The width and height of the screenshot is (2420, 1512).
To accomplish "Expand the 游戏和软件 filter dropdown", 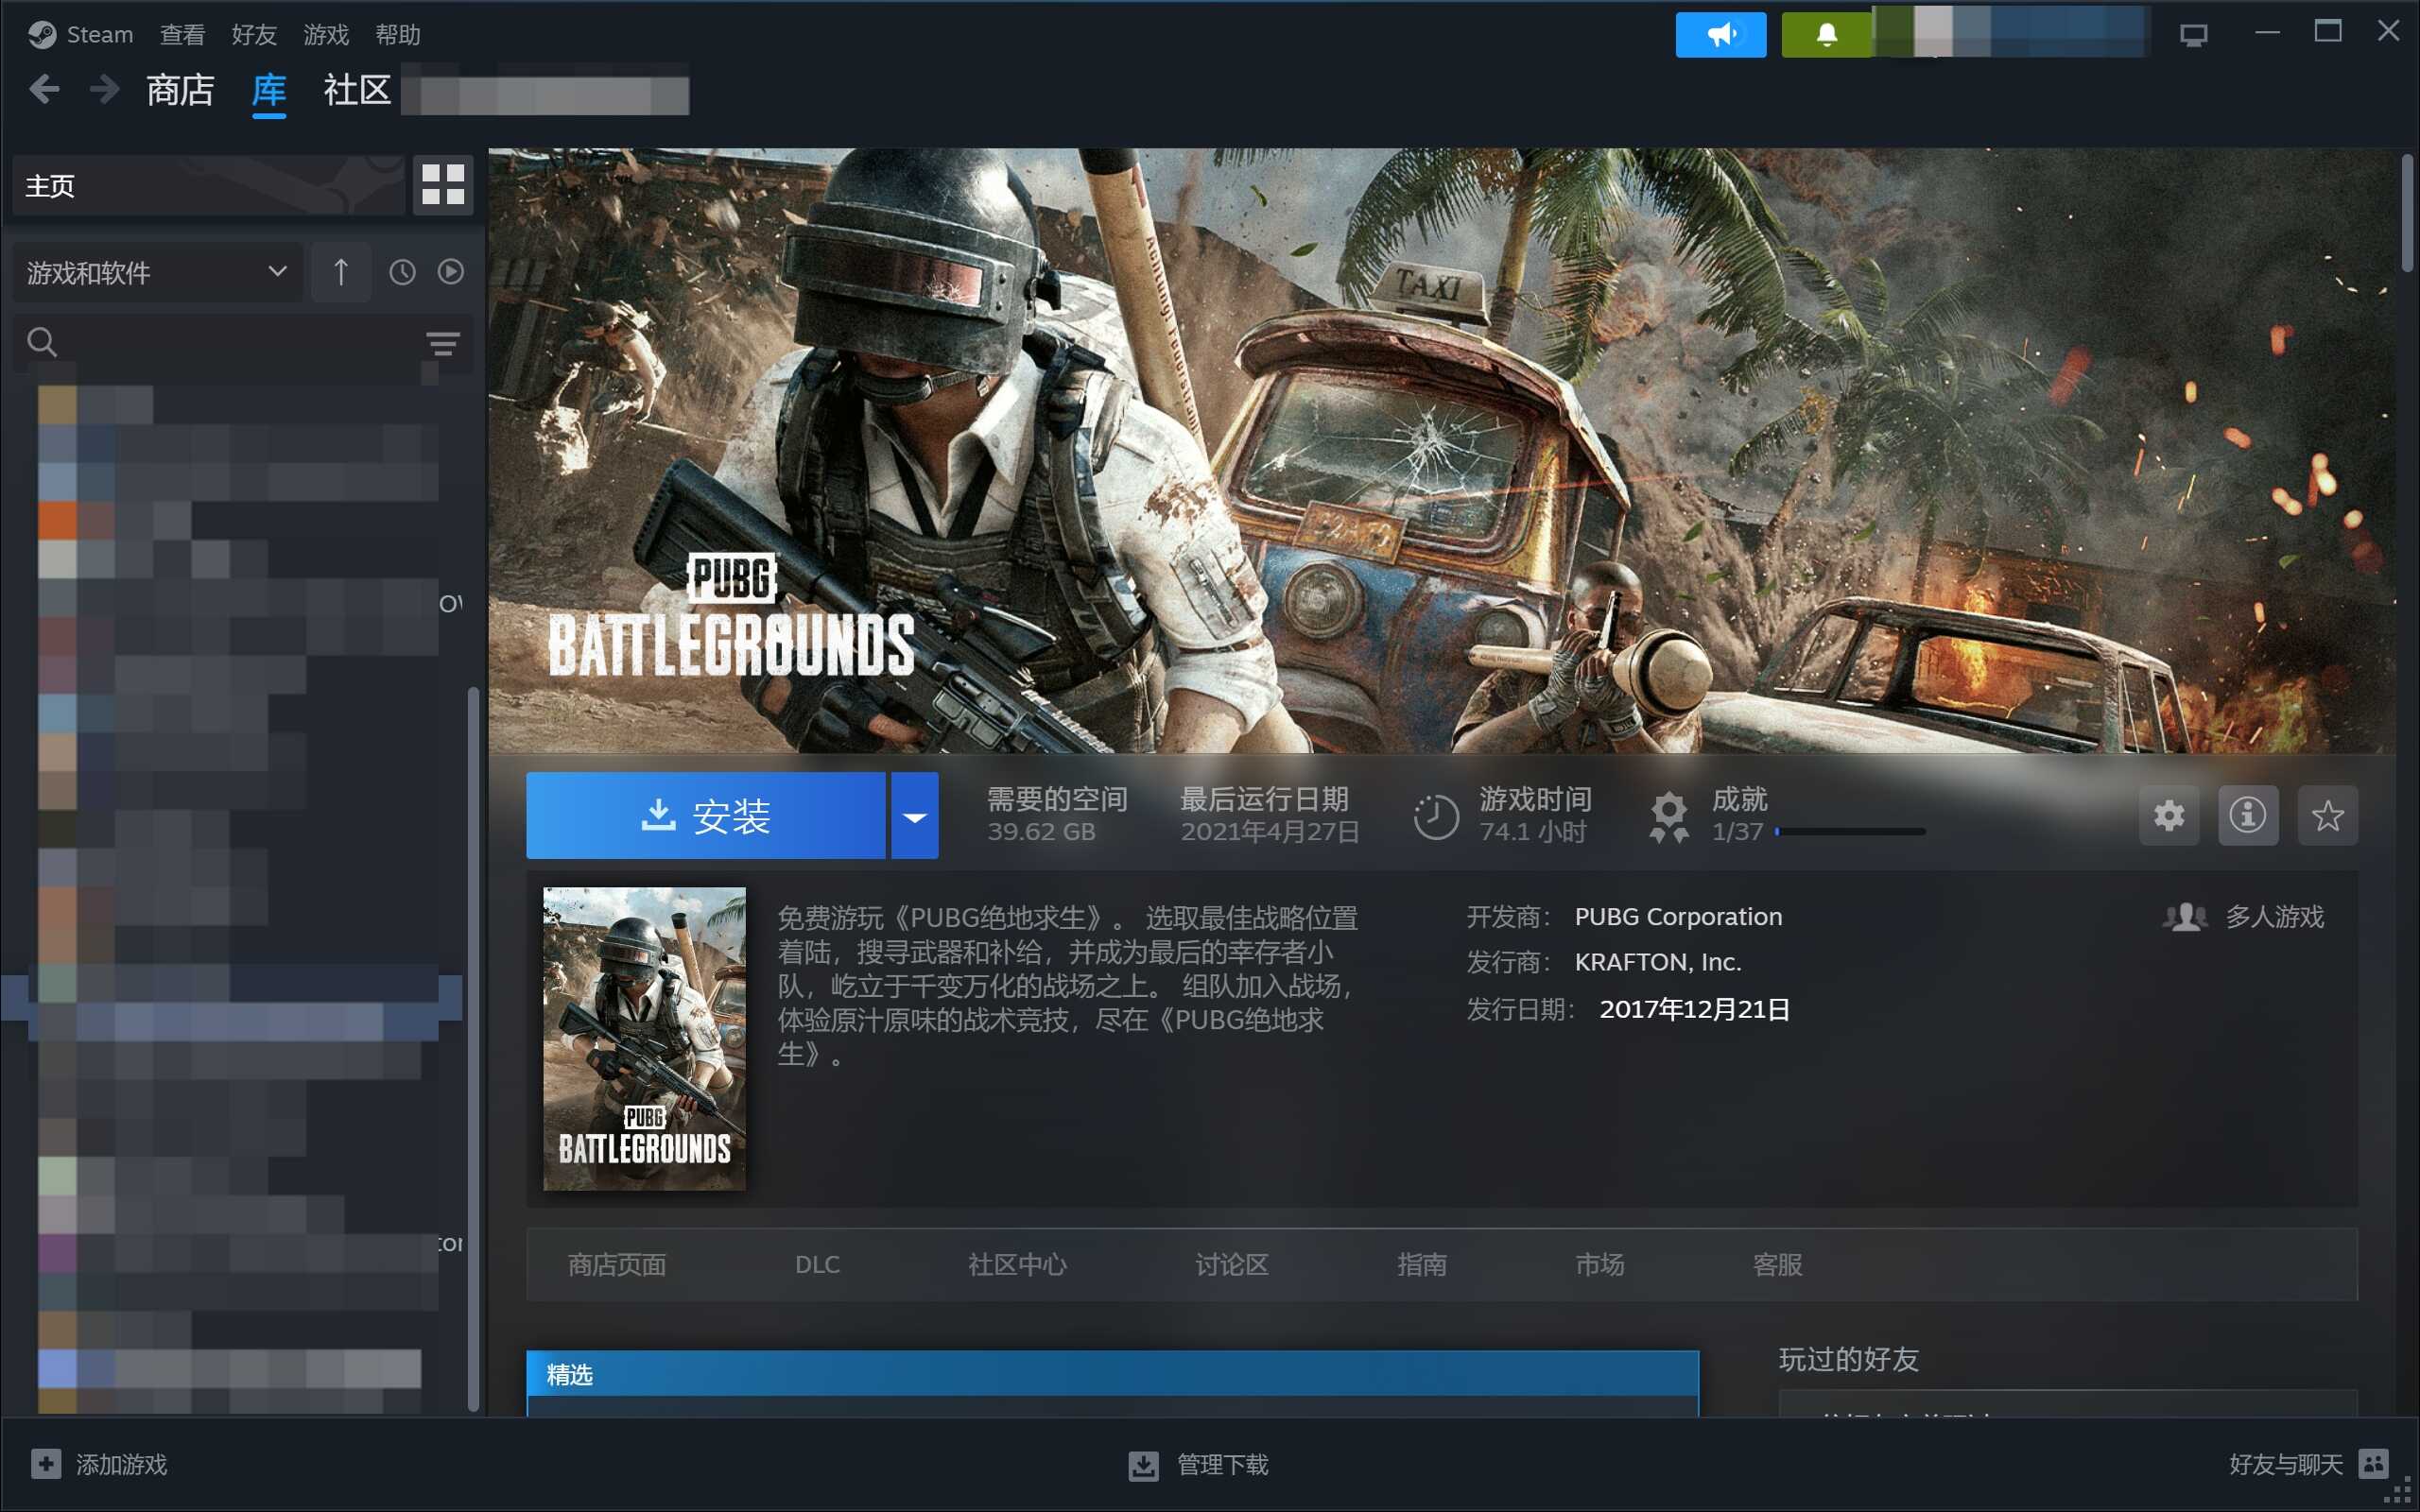I will pos(157,272).
